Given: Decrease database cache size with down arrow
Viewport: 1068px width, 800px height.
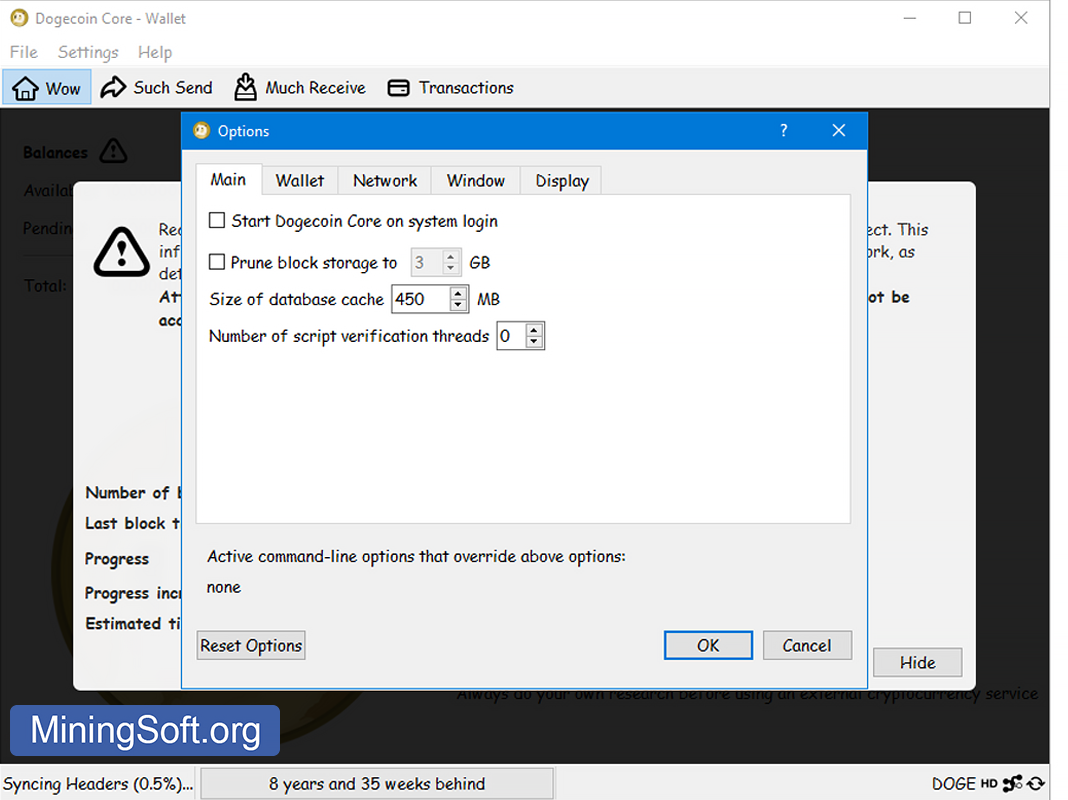Looking at the screenshot, I should (458, 305).
